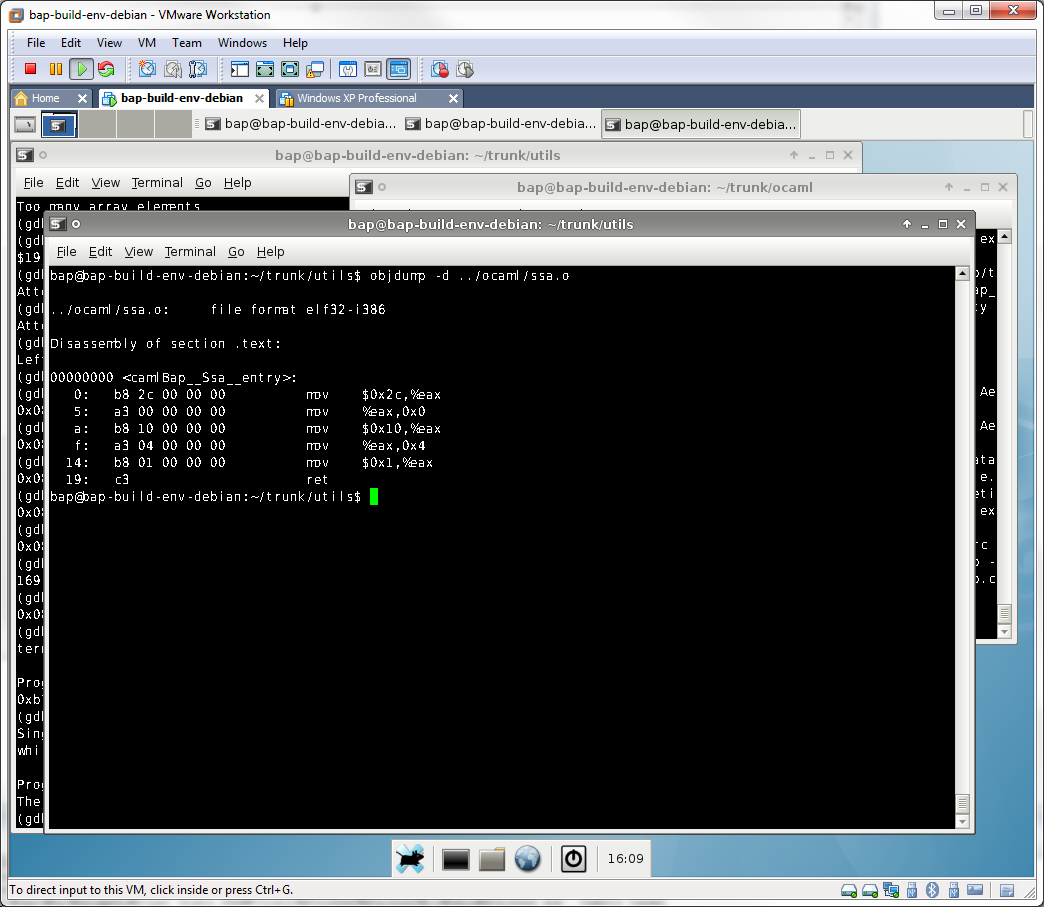Toggle the Power On play button

[x=81, y=69]
